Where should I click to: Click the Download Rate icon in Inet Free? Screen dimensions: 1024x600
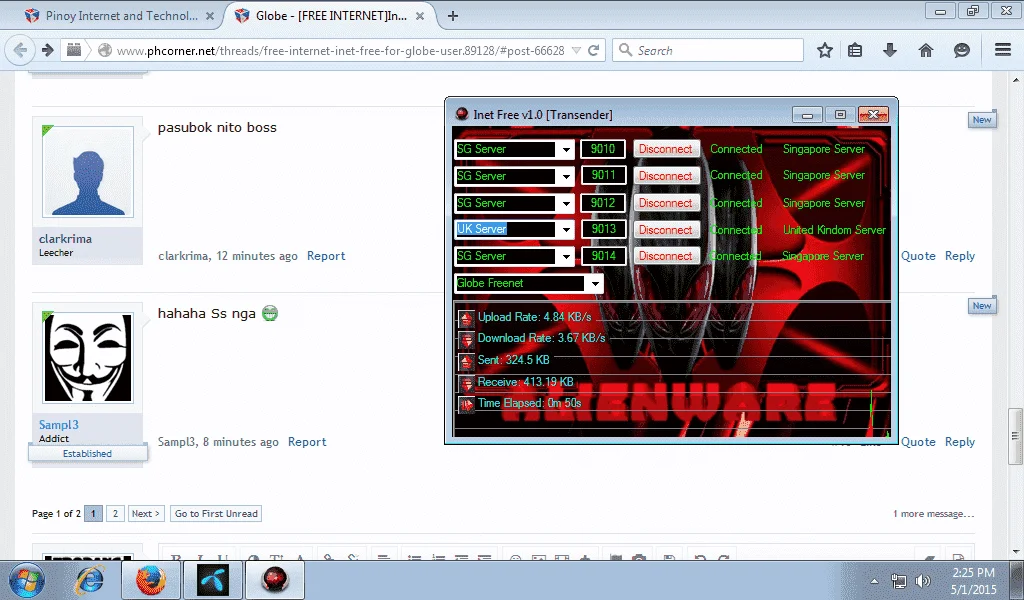tap(466, 340)
